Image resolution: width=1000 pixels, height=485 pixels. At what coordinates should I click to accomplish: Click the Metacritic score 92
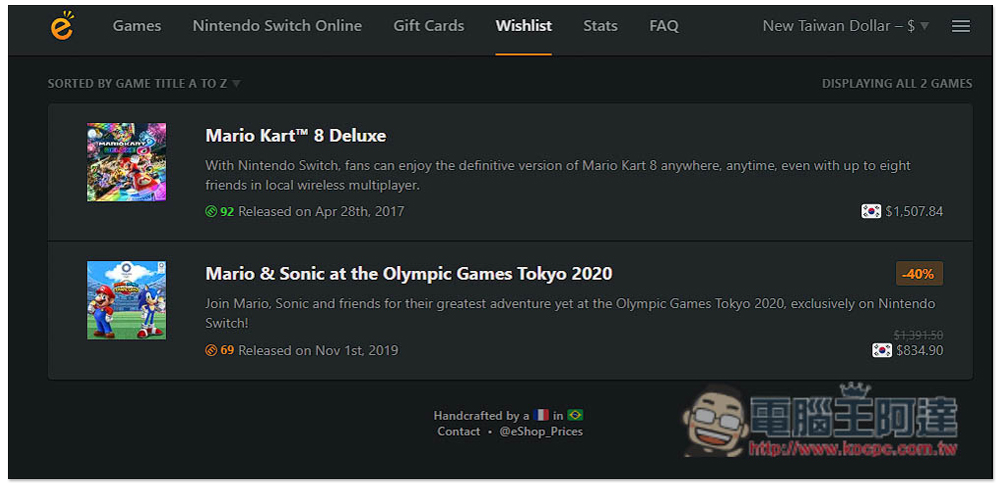[227, 211]
